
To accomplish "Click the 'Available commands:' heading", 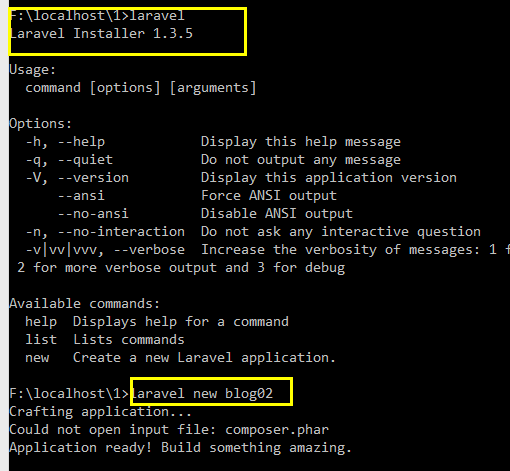I will point(85,304).
